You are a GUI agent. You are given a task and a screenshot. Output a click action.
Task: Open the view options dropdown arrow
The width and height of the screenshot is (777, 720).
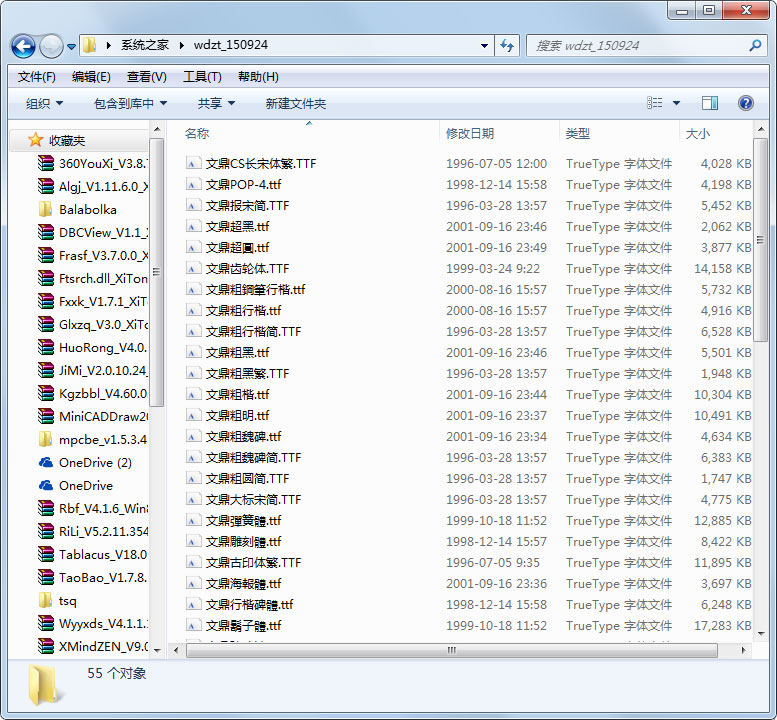(676, 103)
